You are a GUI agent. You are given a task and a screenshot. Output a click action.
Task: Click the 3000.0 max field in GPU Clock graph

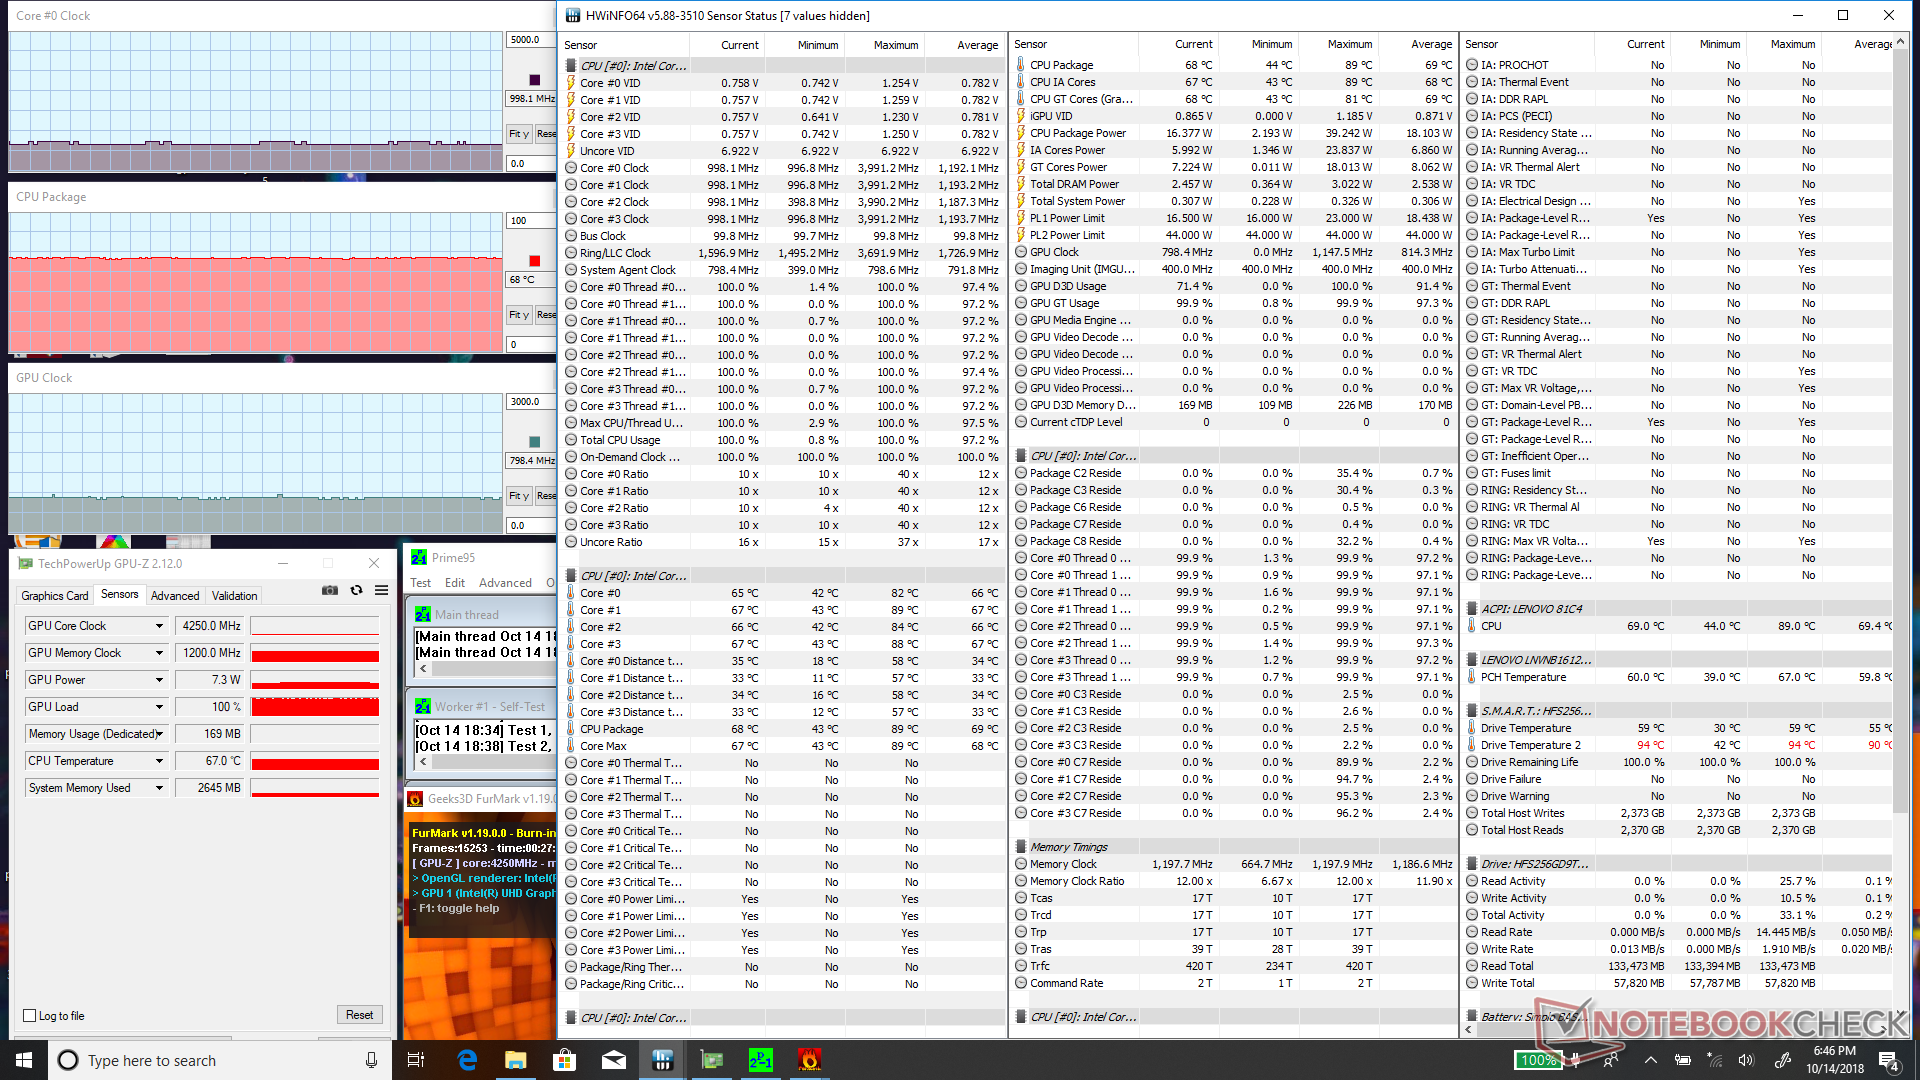pyautogui.click(x=531, y=402)
